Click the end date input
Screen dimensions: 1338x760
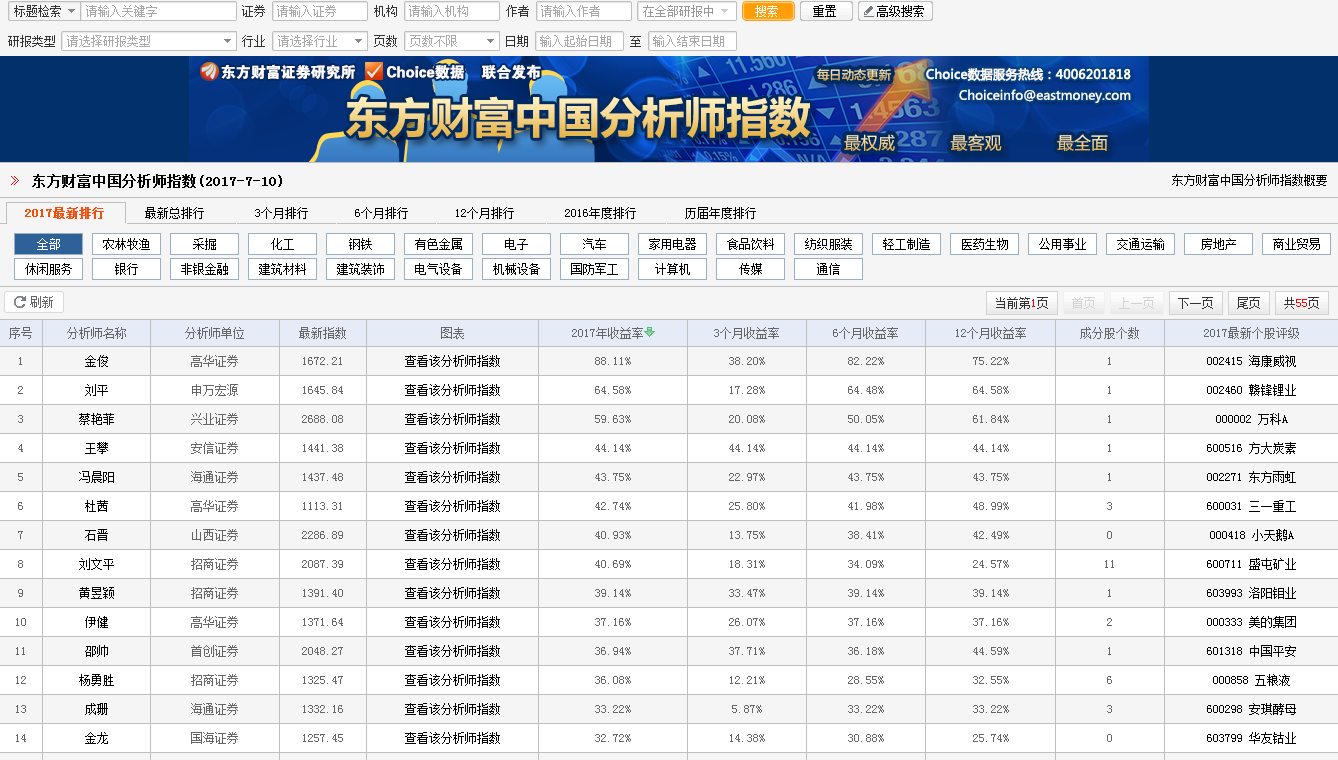click(x=692, y=41)
